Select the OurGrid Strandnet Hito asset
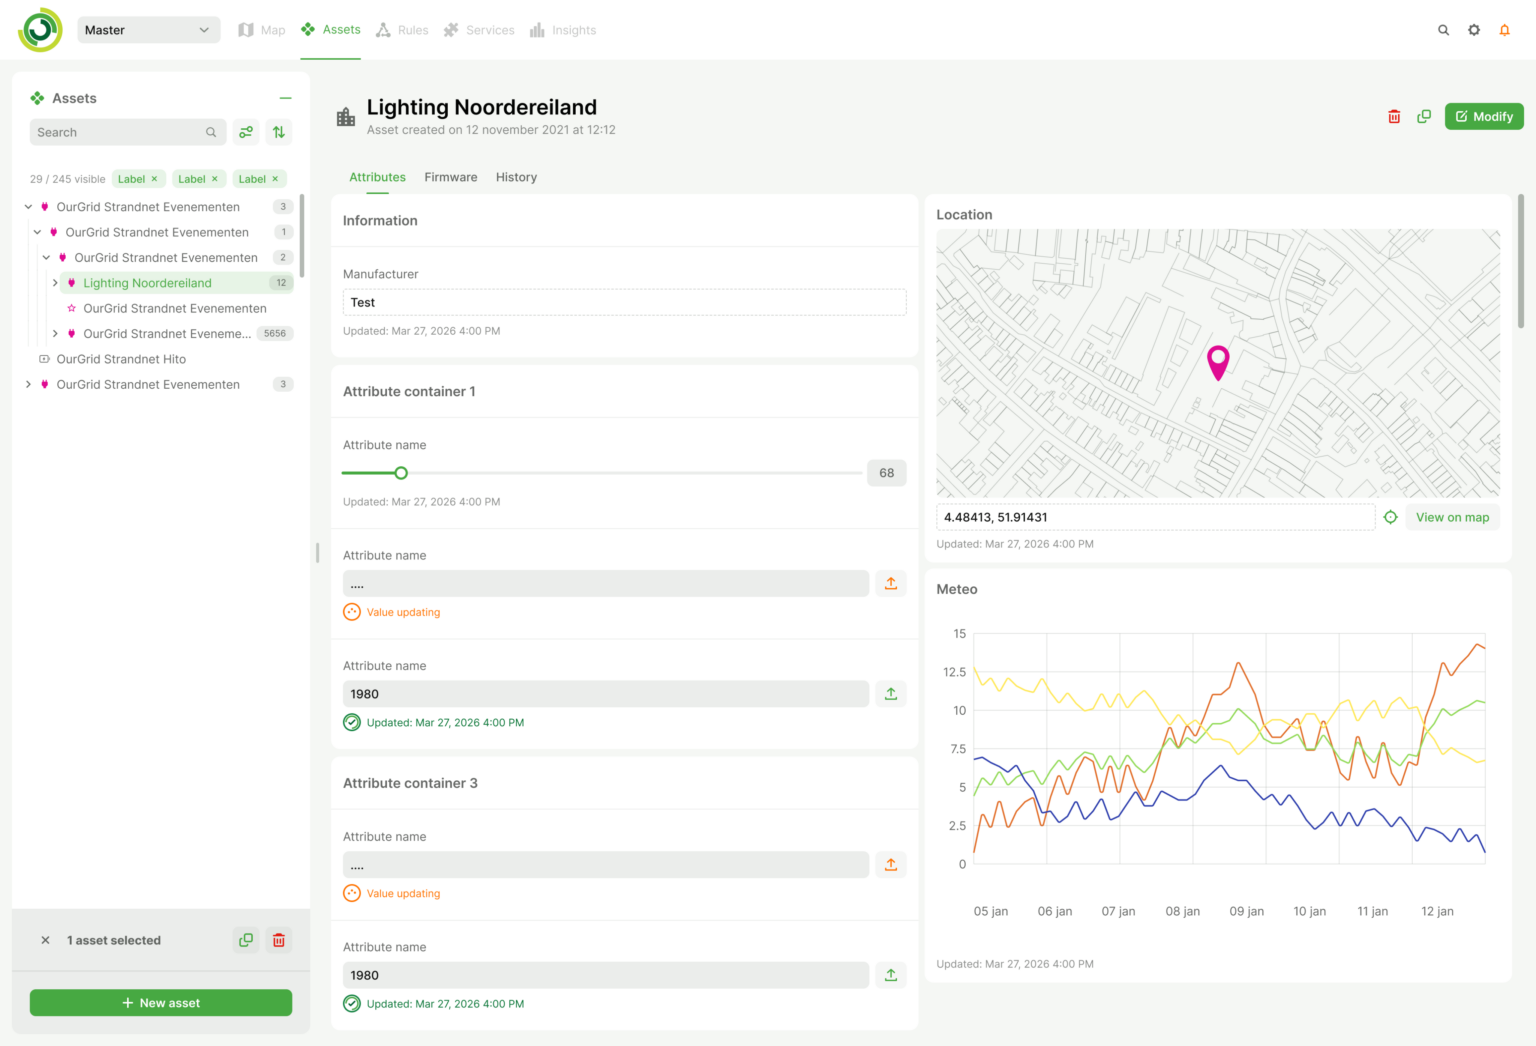 tap(121, 359)
